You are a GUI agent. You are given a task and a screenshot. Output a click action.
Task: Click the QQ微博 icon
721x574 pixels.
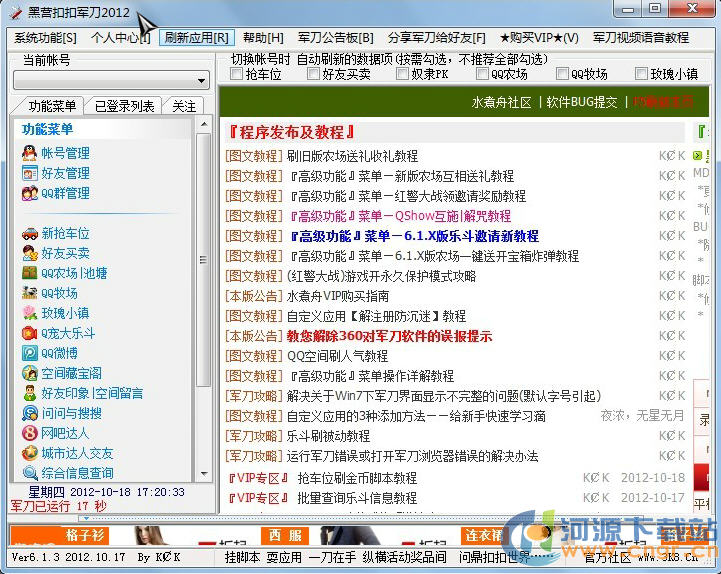(x=30, y=353)
